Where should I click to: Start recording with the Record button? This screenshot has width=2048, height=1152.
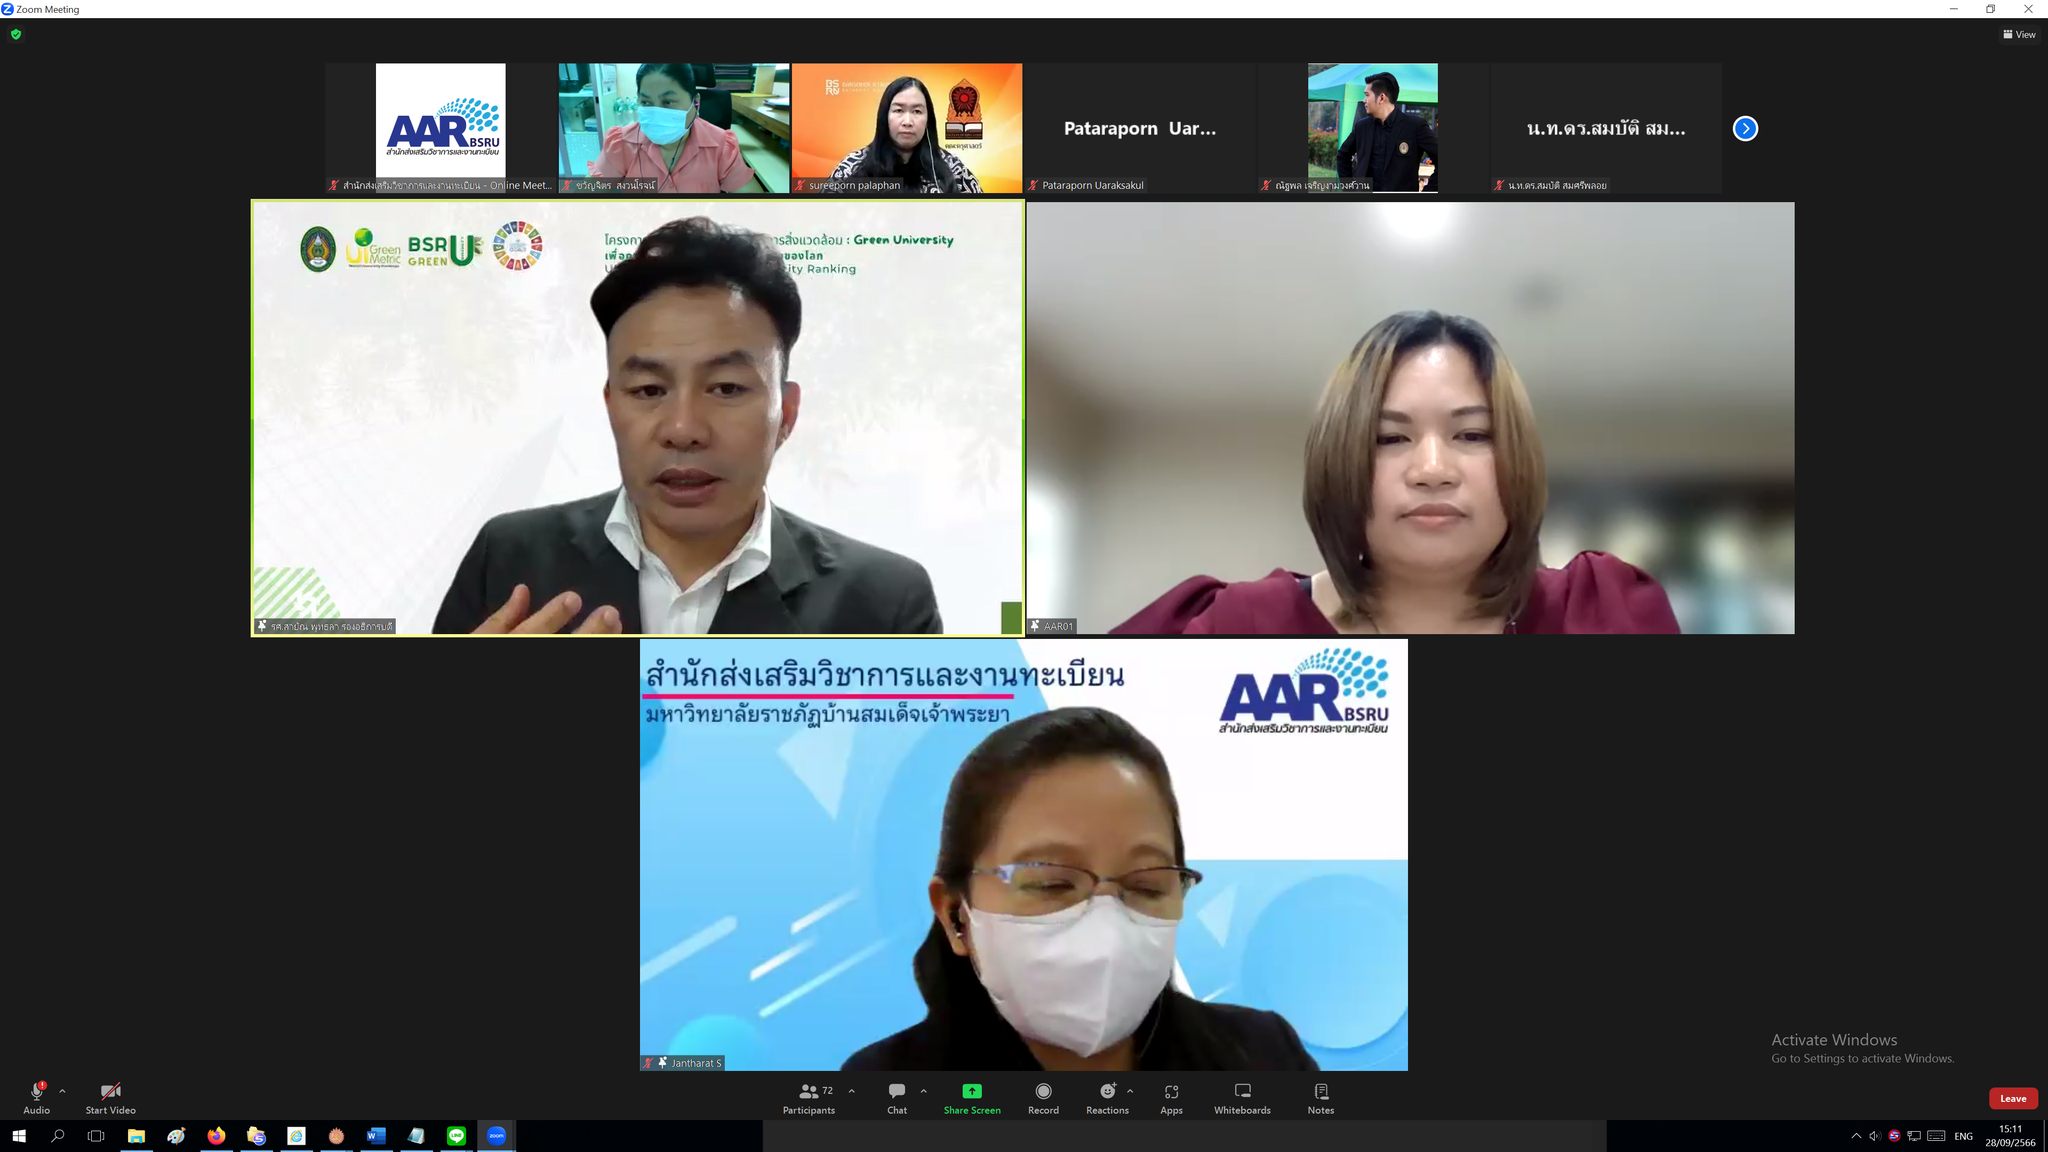[1043, 1097]
